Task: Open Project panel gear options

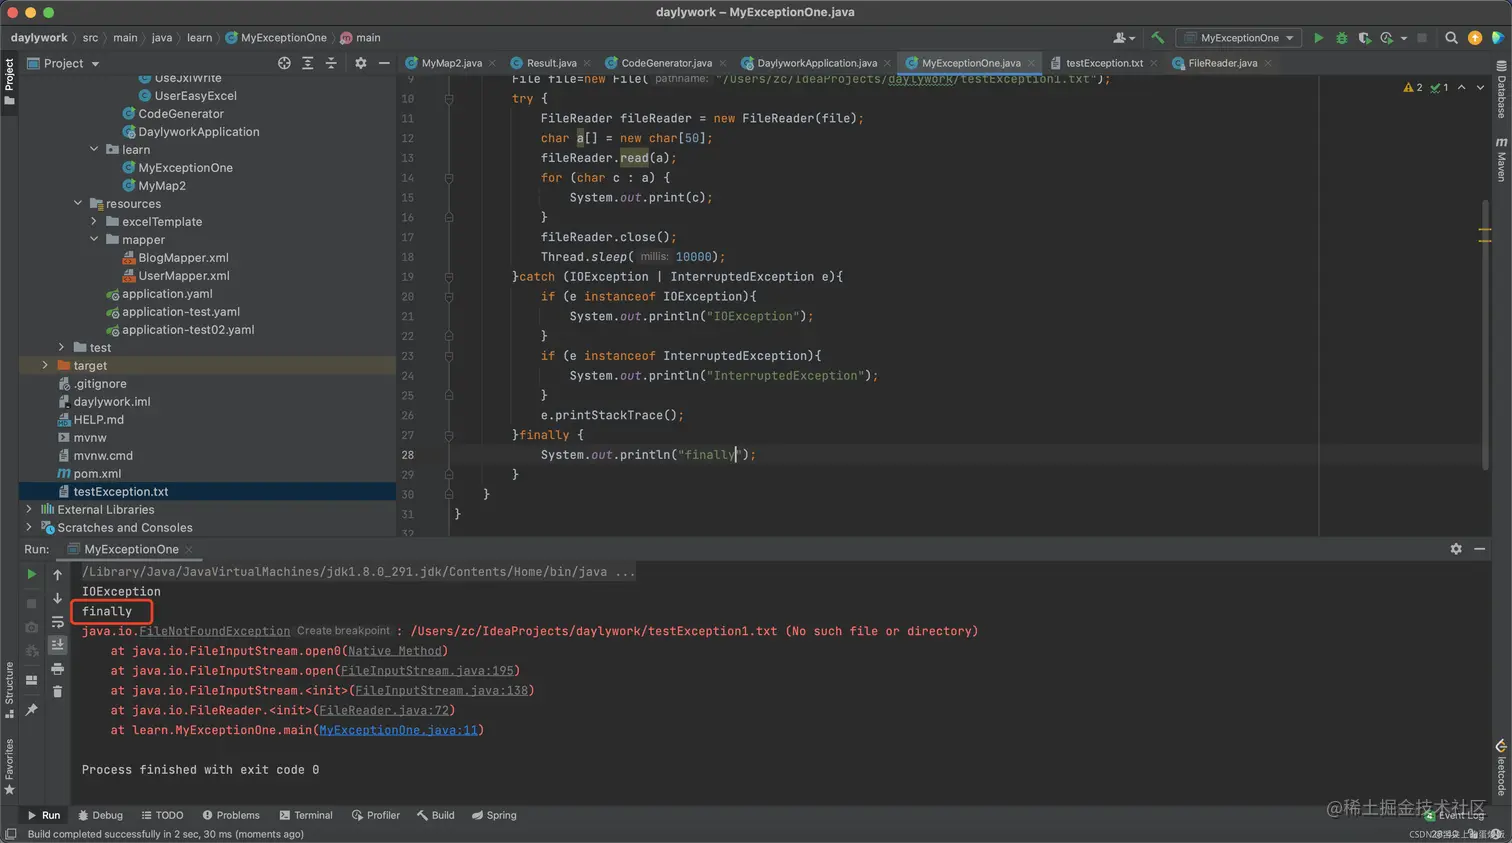Action: [x=361, y=63]
